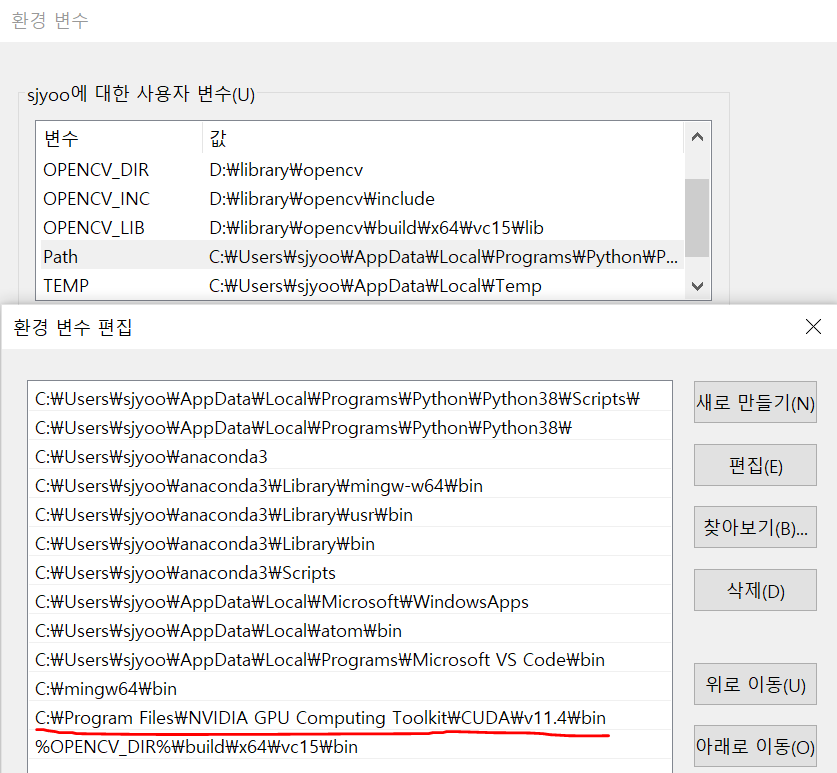This screenshot has height=773, width=837.
Task: Click the D:\library\opencv\include value cell
Action: pos(322,199)
